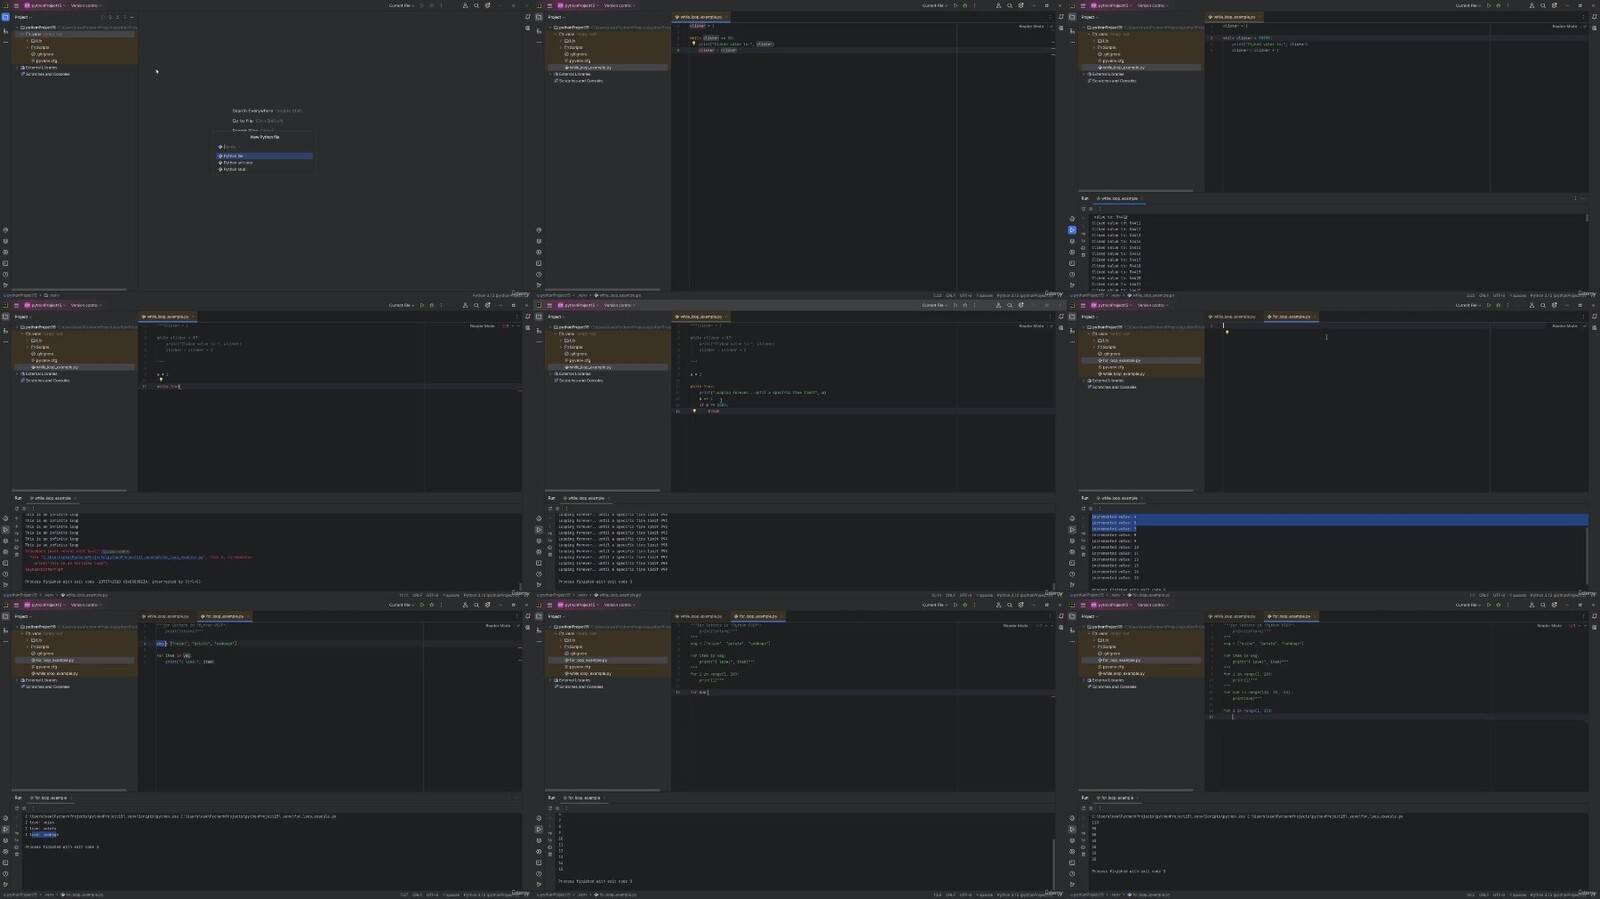This screenshot has width=1600, height=899.
Task: Open the Project view dropdown in the top-middle screenshot
Action: click(x=555, y=17)
